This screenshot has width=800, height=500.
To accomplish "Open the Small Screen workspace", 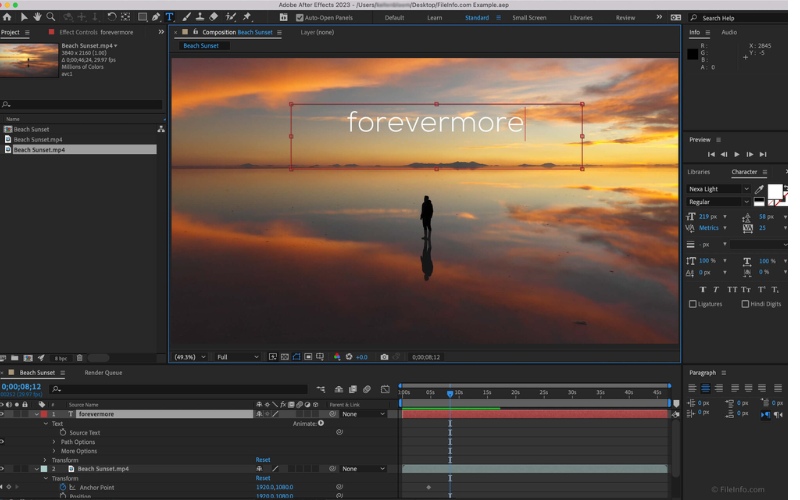I will [x=529, y=17].
